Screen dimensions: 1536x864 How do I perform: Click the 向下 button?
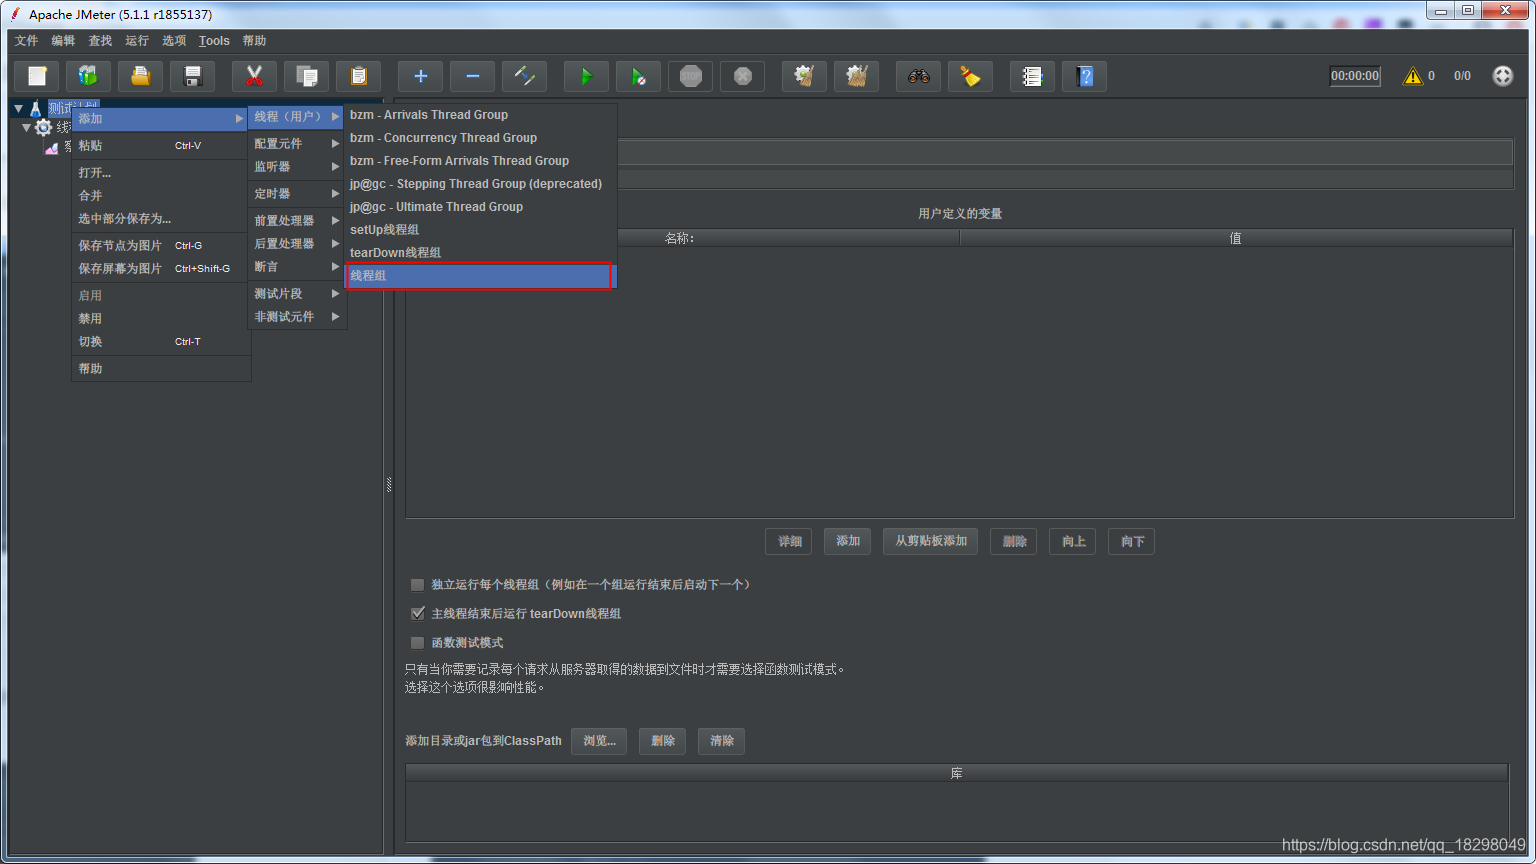tap(1132, 541)
